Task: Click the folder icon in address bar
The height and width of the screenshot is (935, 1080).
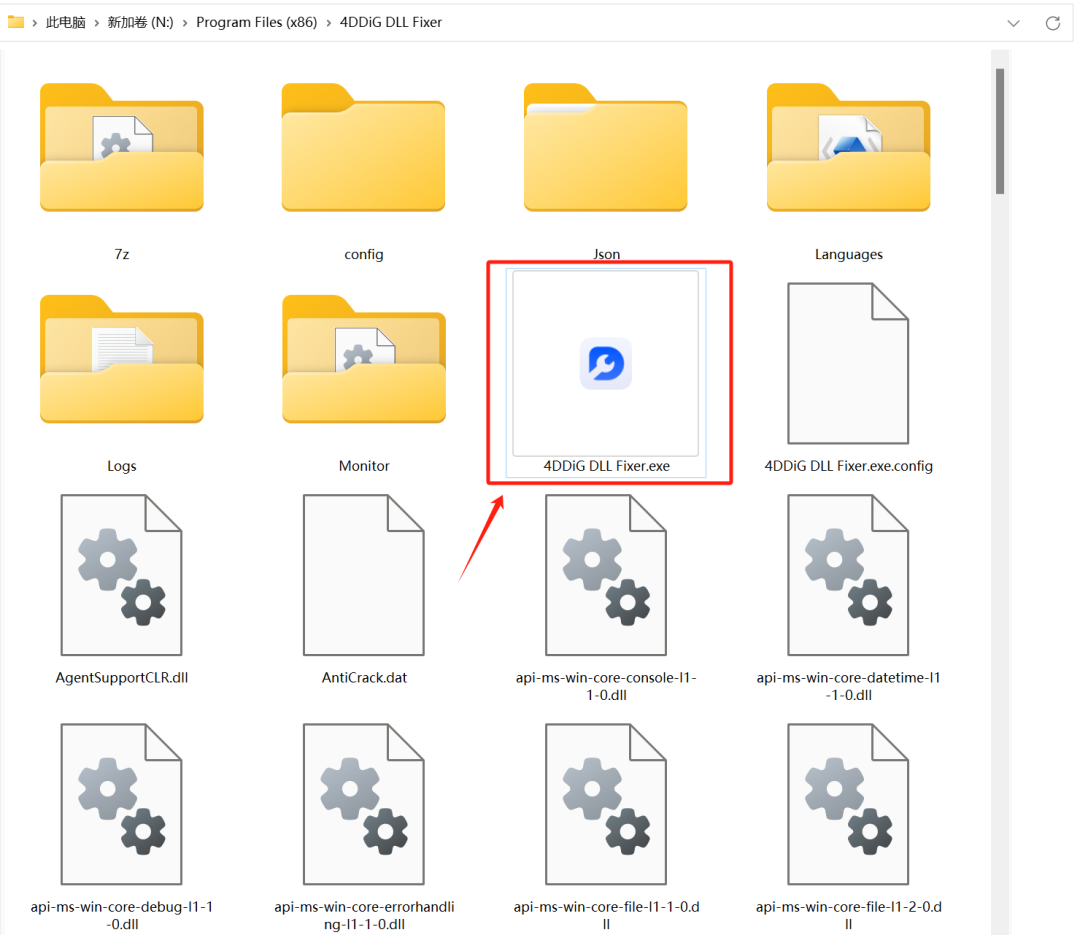Action: (x=16, y=22)
